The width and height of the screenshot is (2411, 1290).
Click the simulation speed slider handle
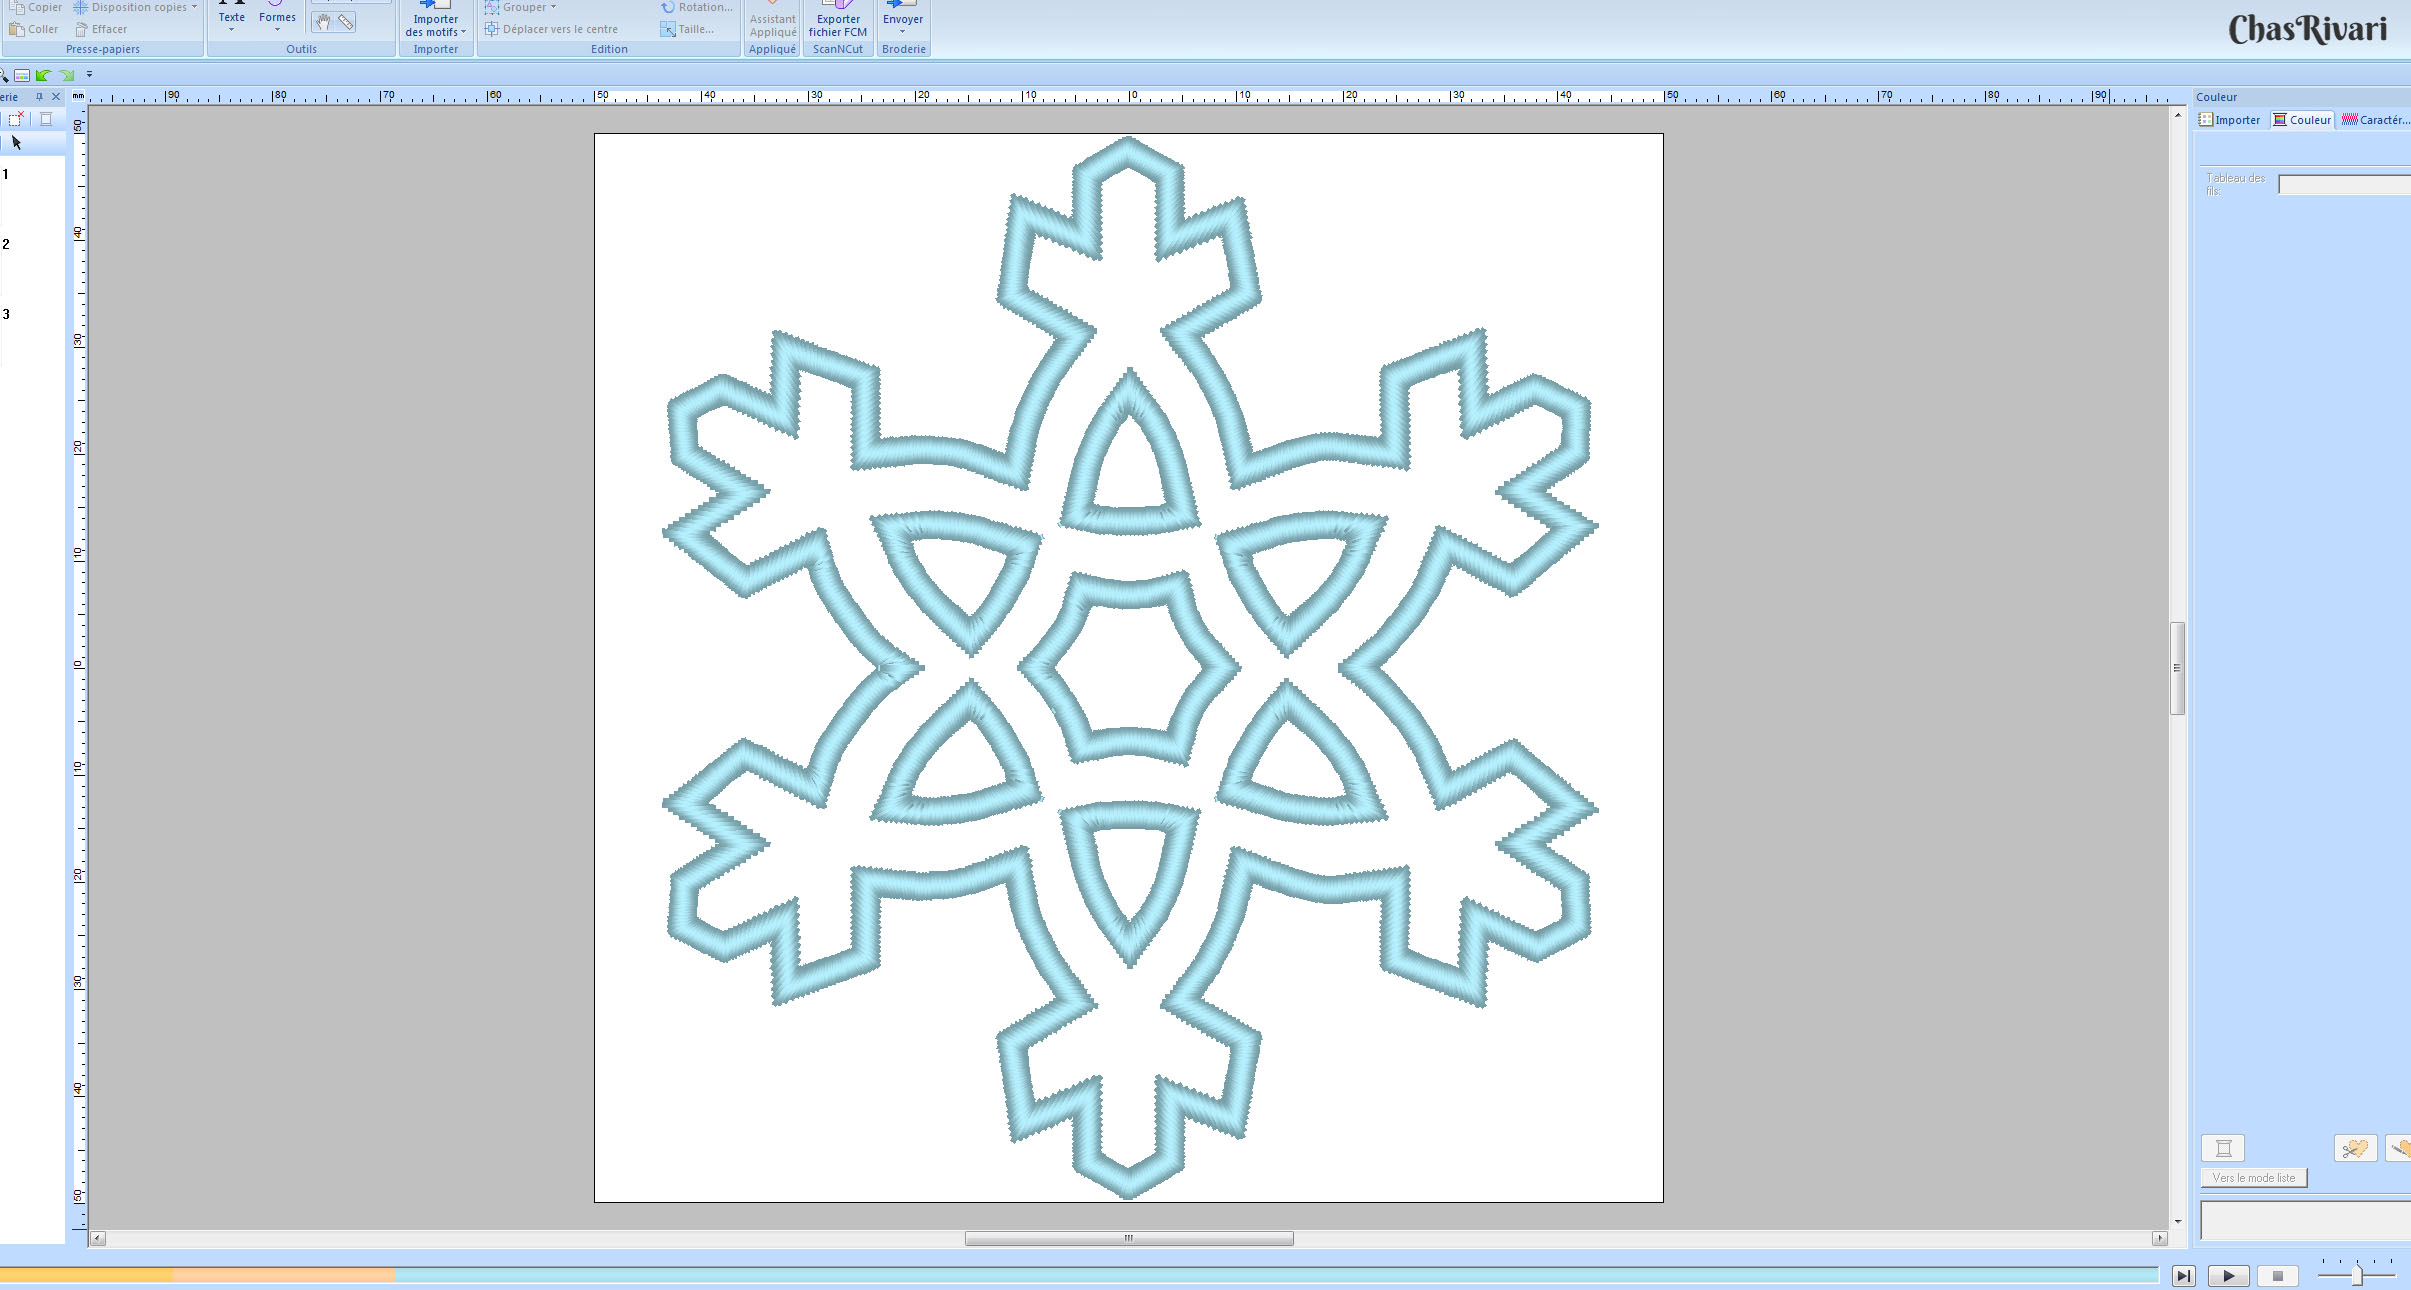[x=2357, y=1275]
